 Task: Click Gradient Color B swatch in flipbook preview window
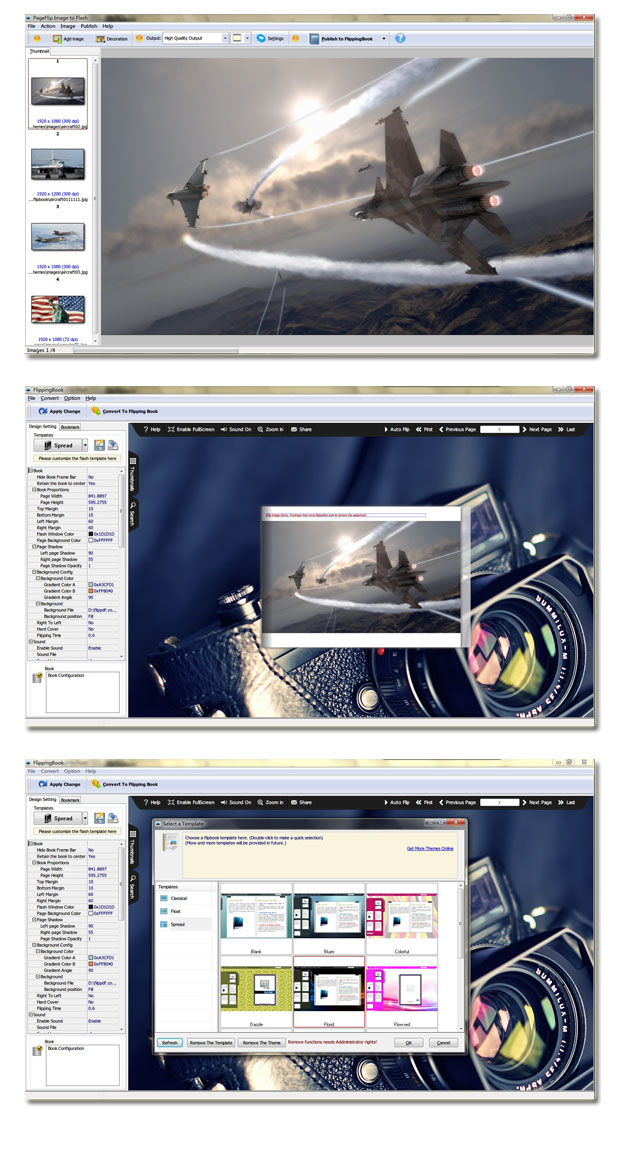coord(90,591)
